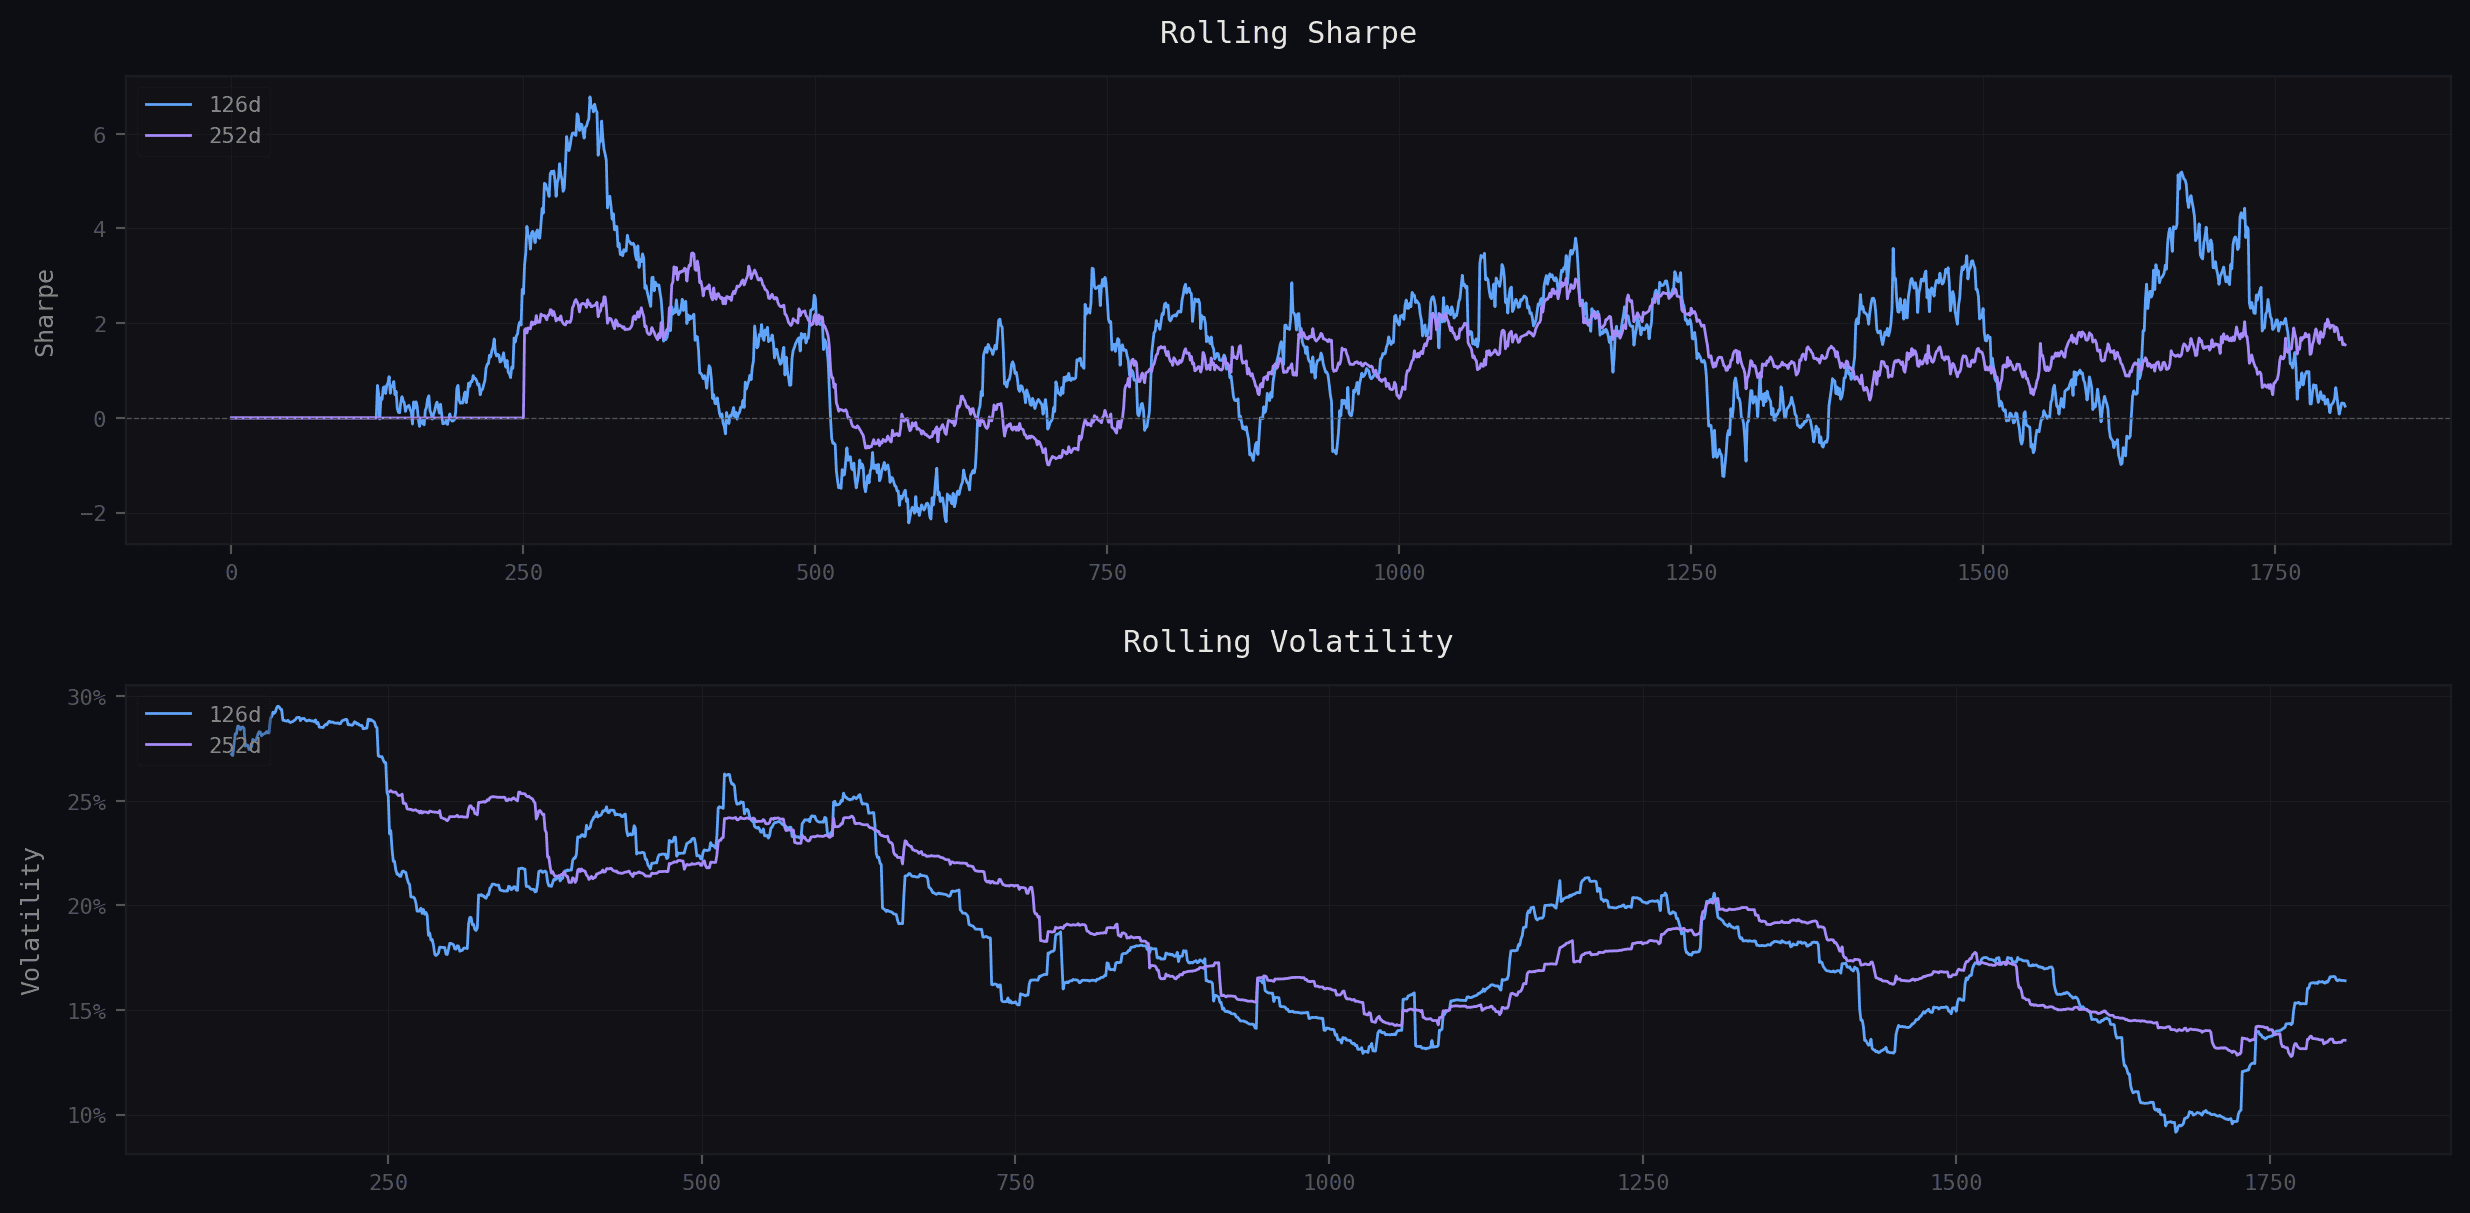Click the 30% tick on Volatility axis
Screen dimensions: 2470x1213
87,698
